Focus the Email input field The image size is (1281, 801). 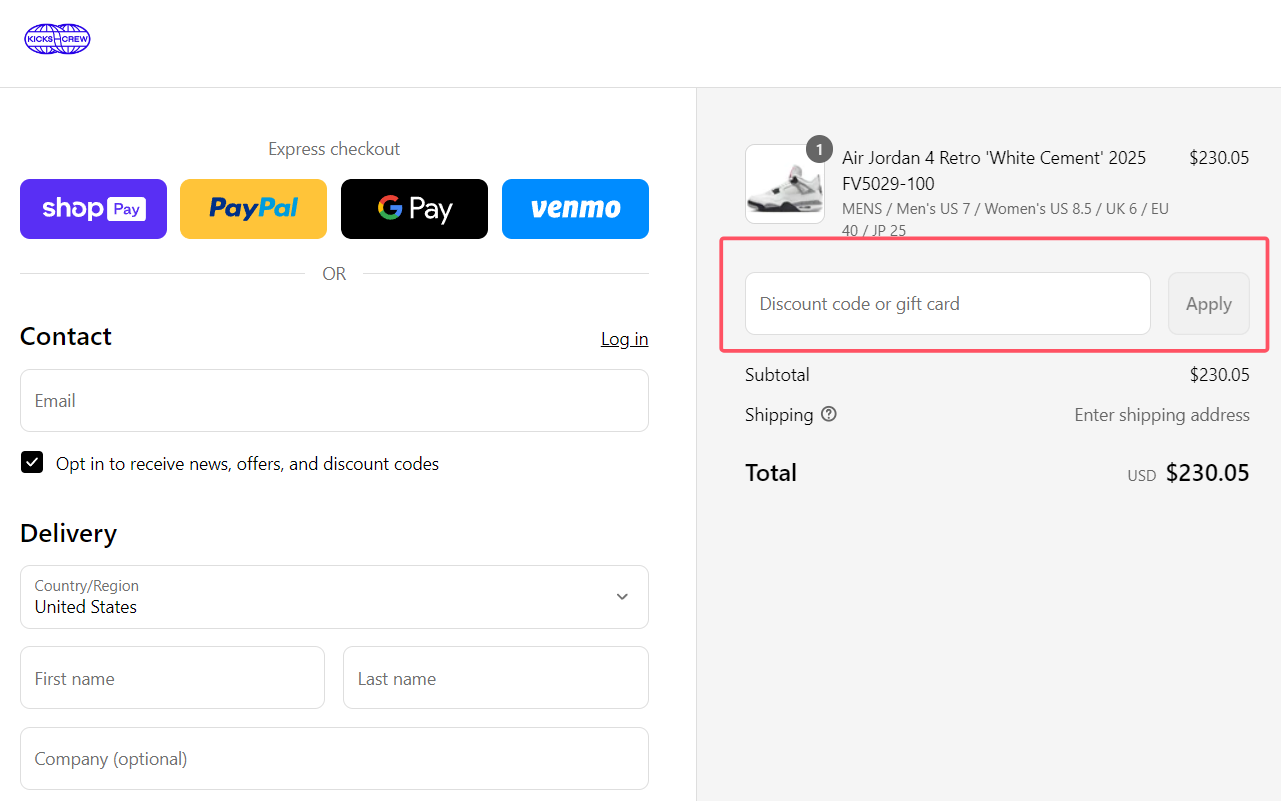[334, 401]
